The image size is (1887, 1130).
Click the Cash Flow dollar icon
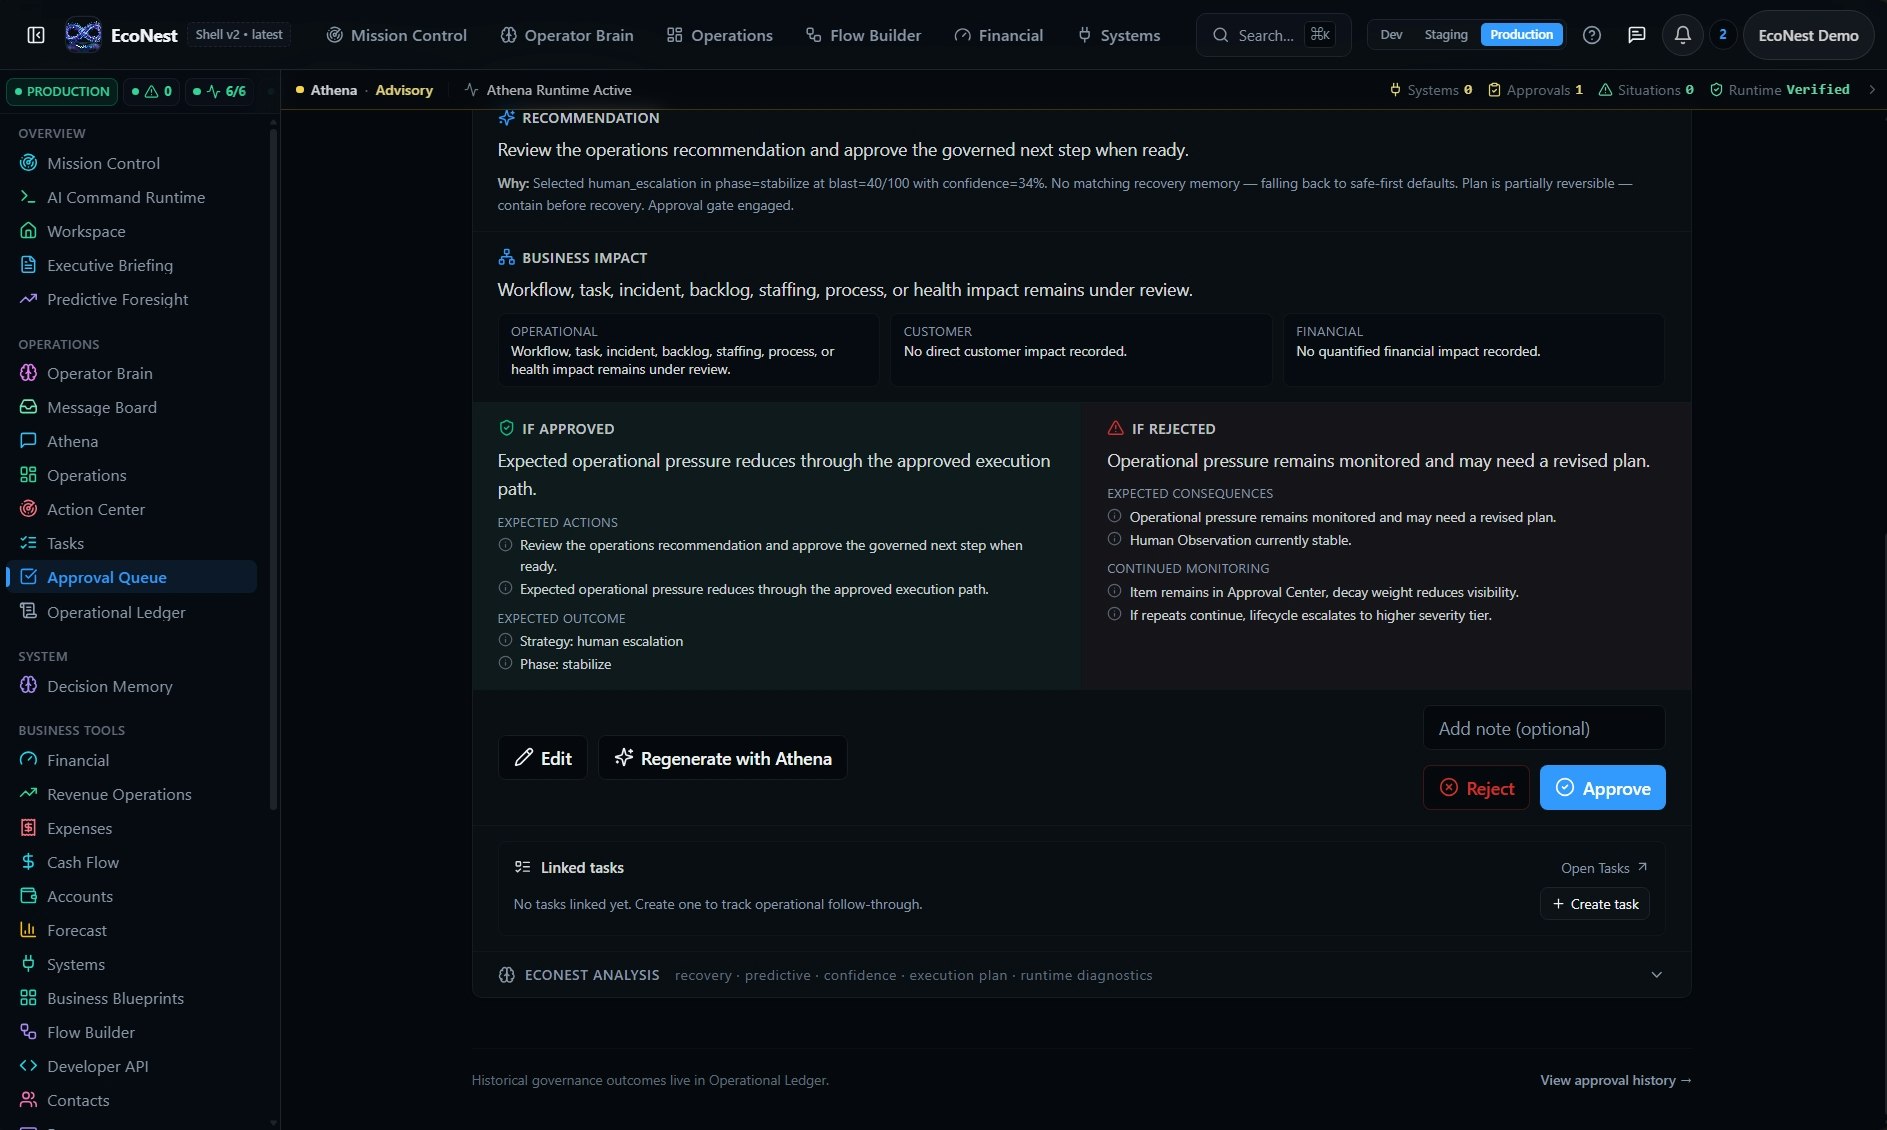(28, 862)
